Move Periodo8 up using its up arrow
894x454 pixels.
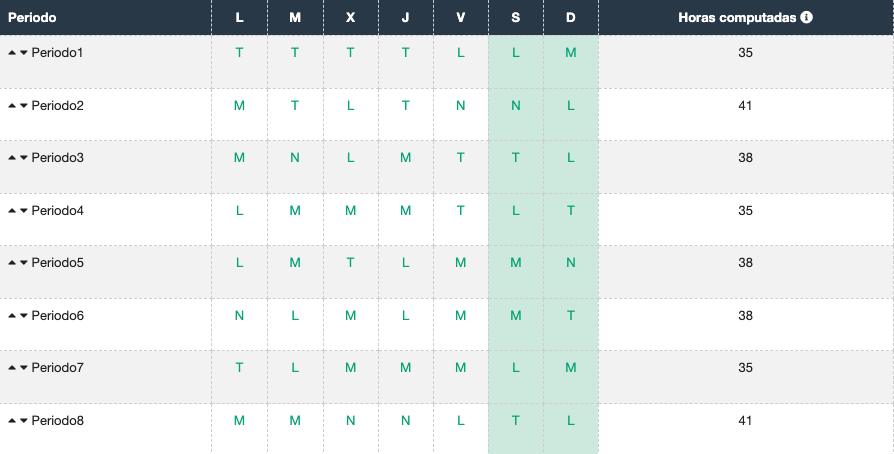pos(12,421)
